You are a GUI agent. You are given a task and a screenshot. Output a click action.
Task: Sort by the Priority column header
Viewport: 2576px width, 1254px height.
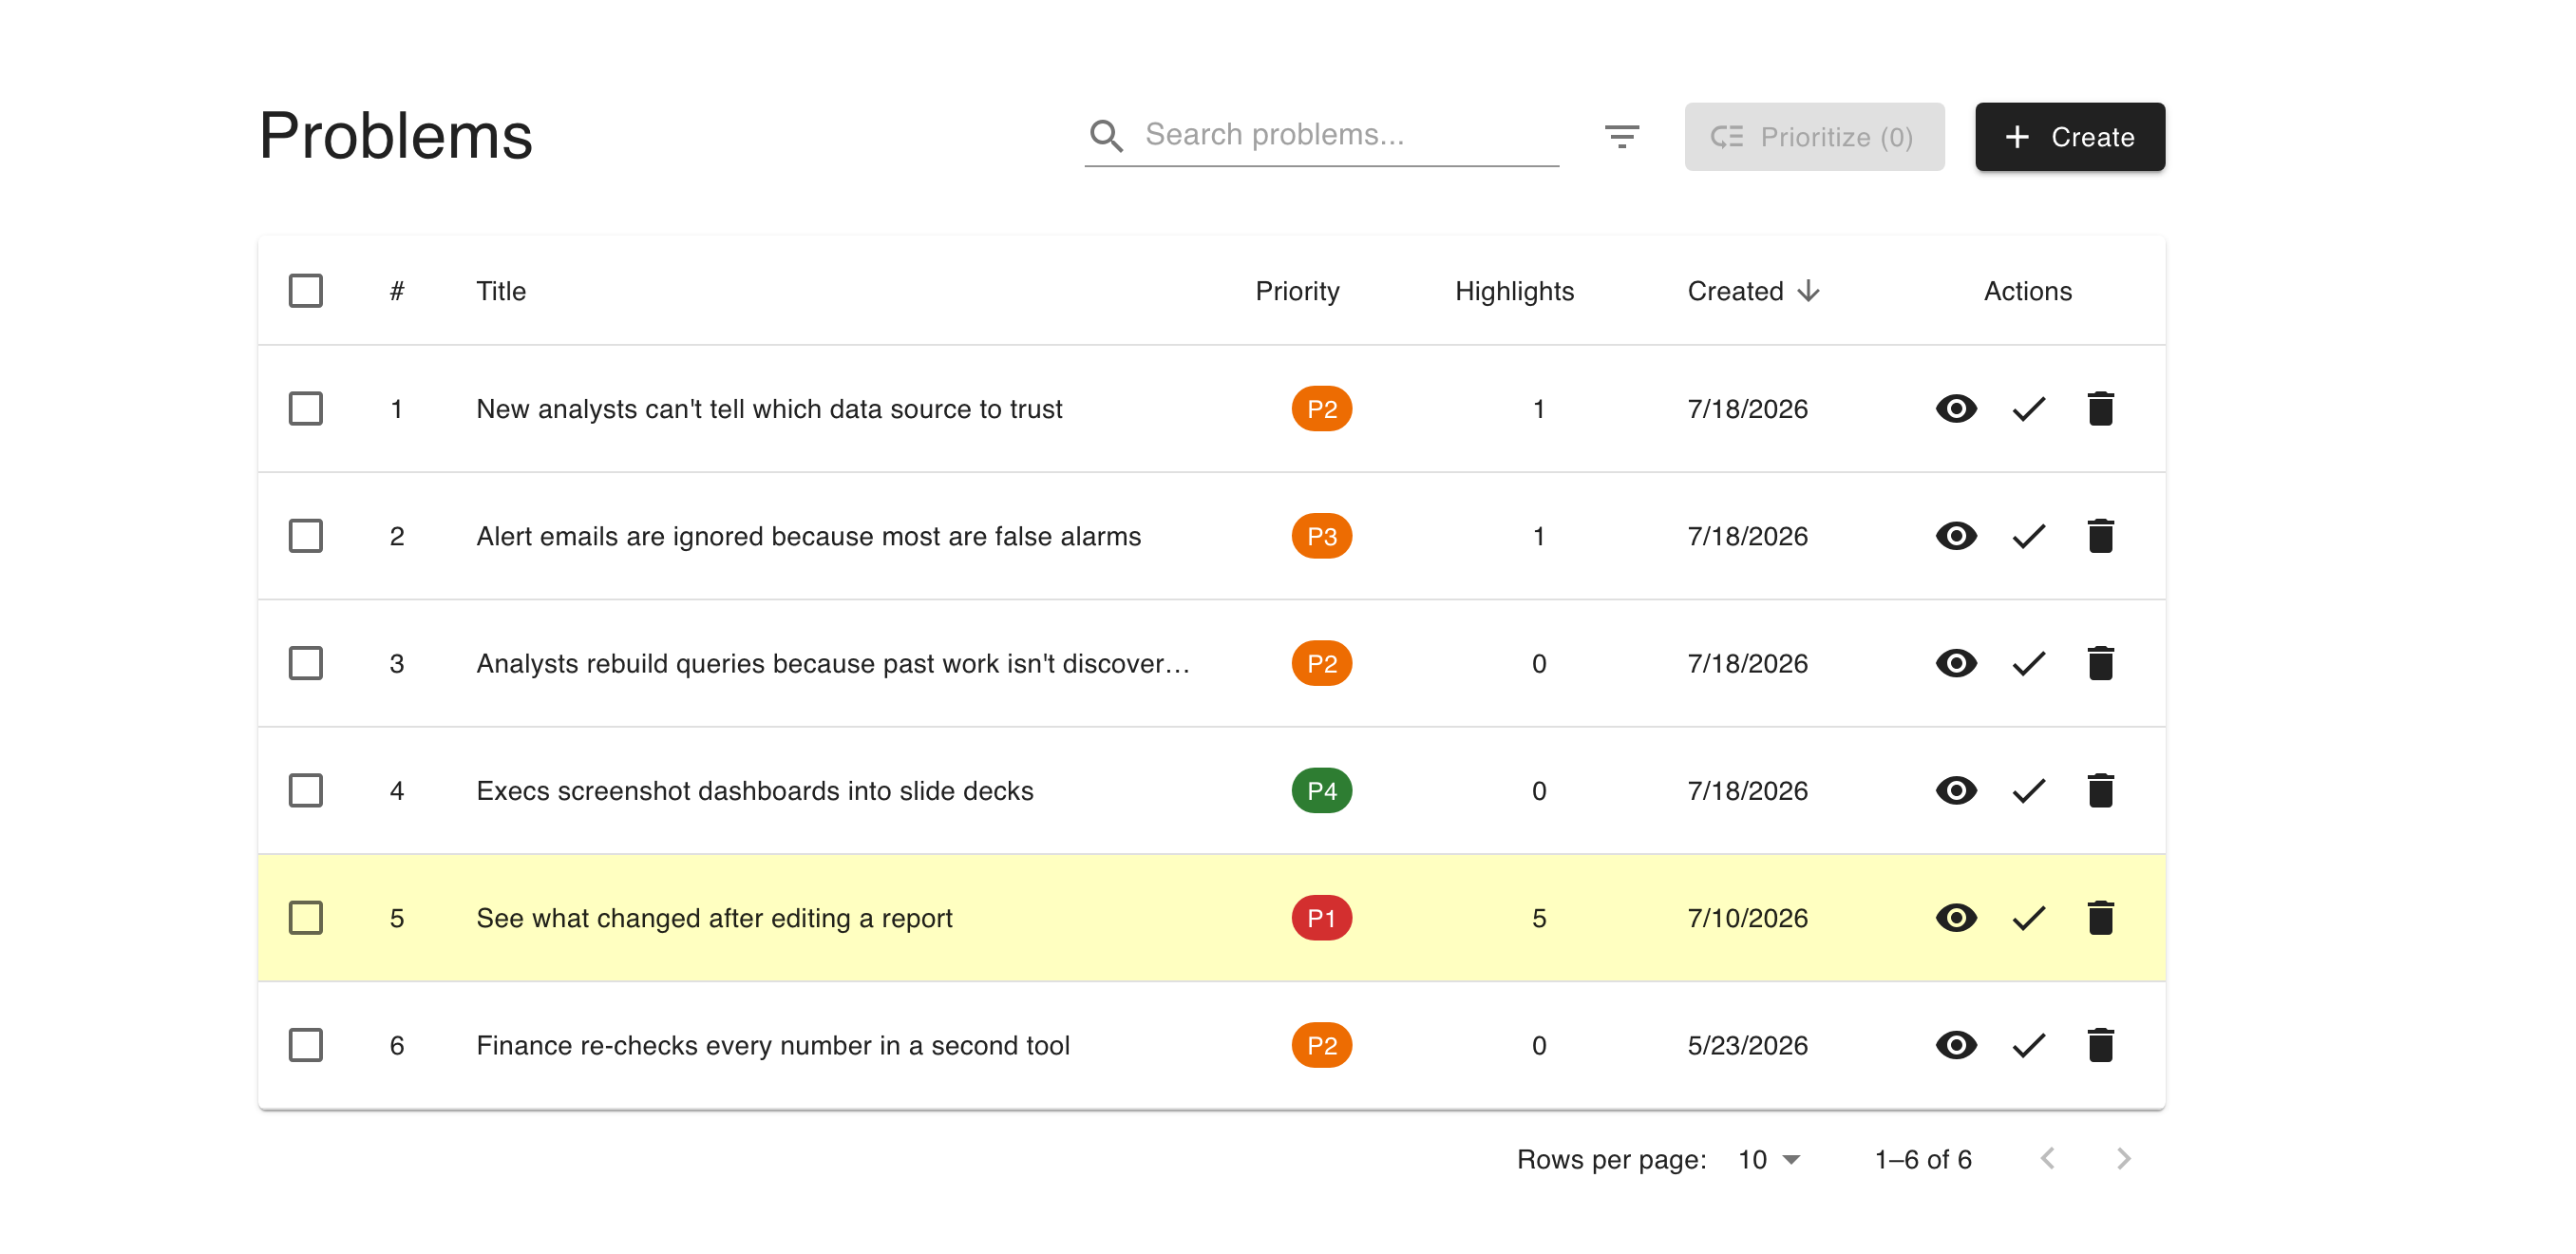click(x=1296, y=291)
